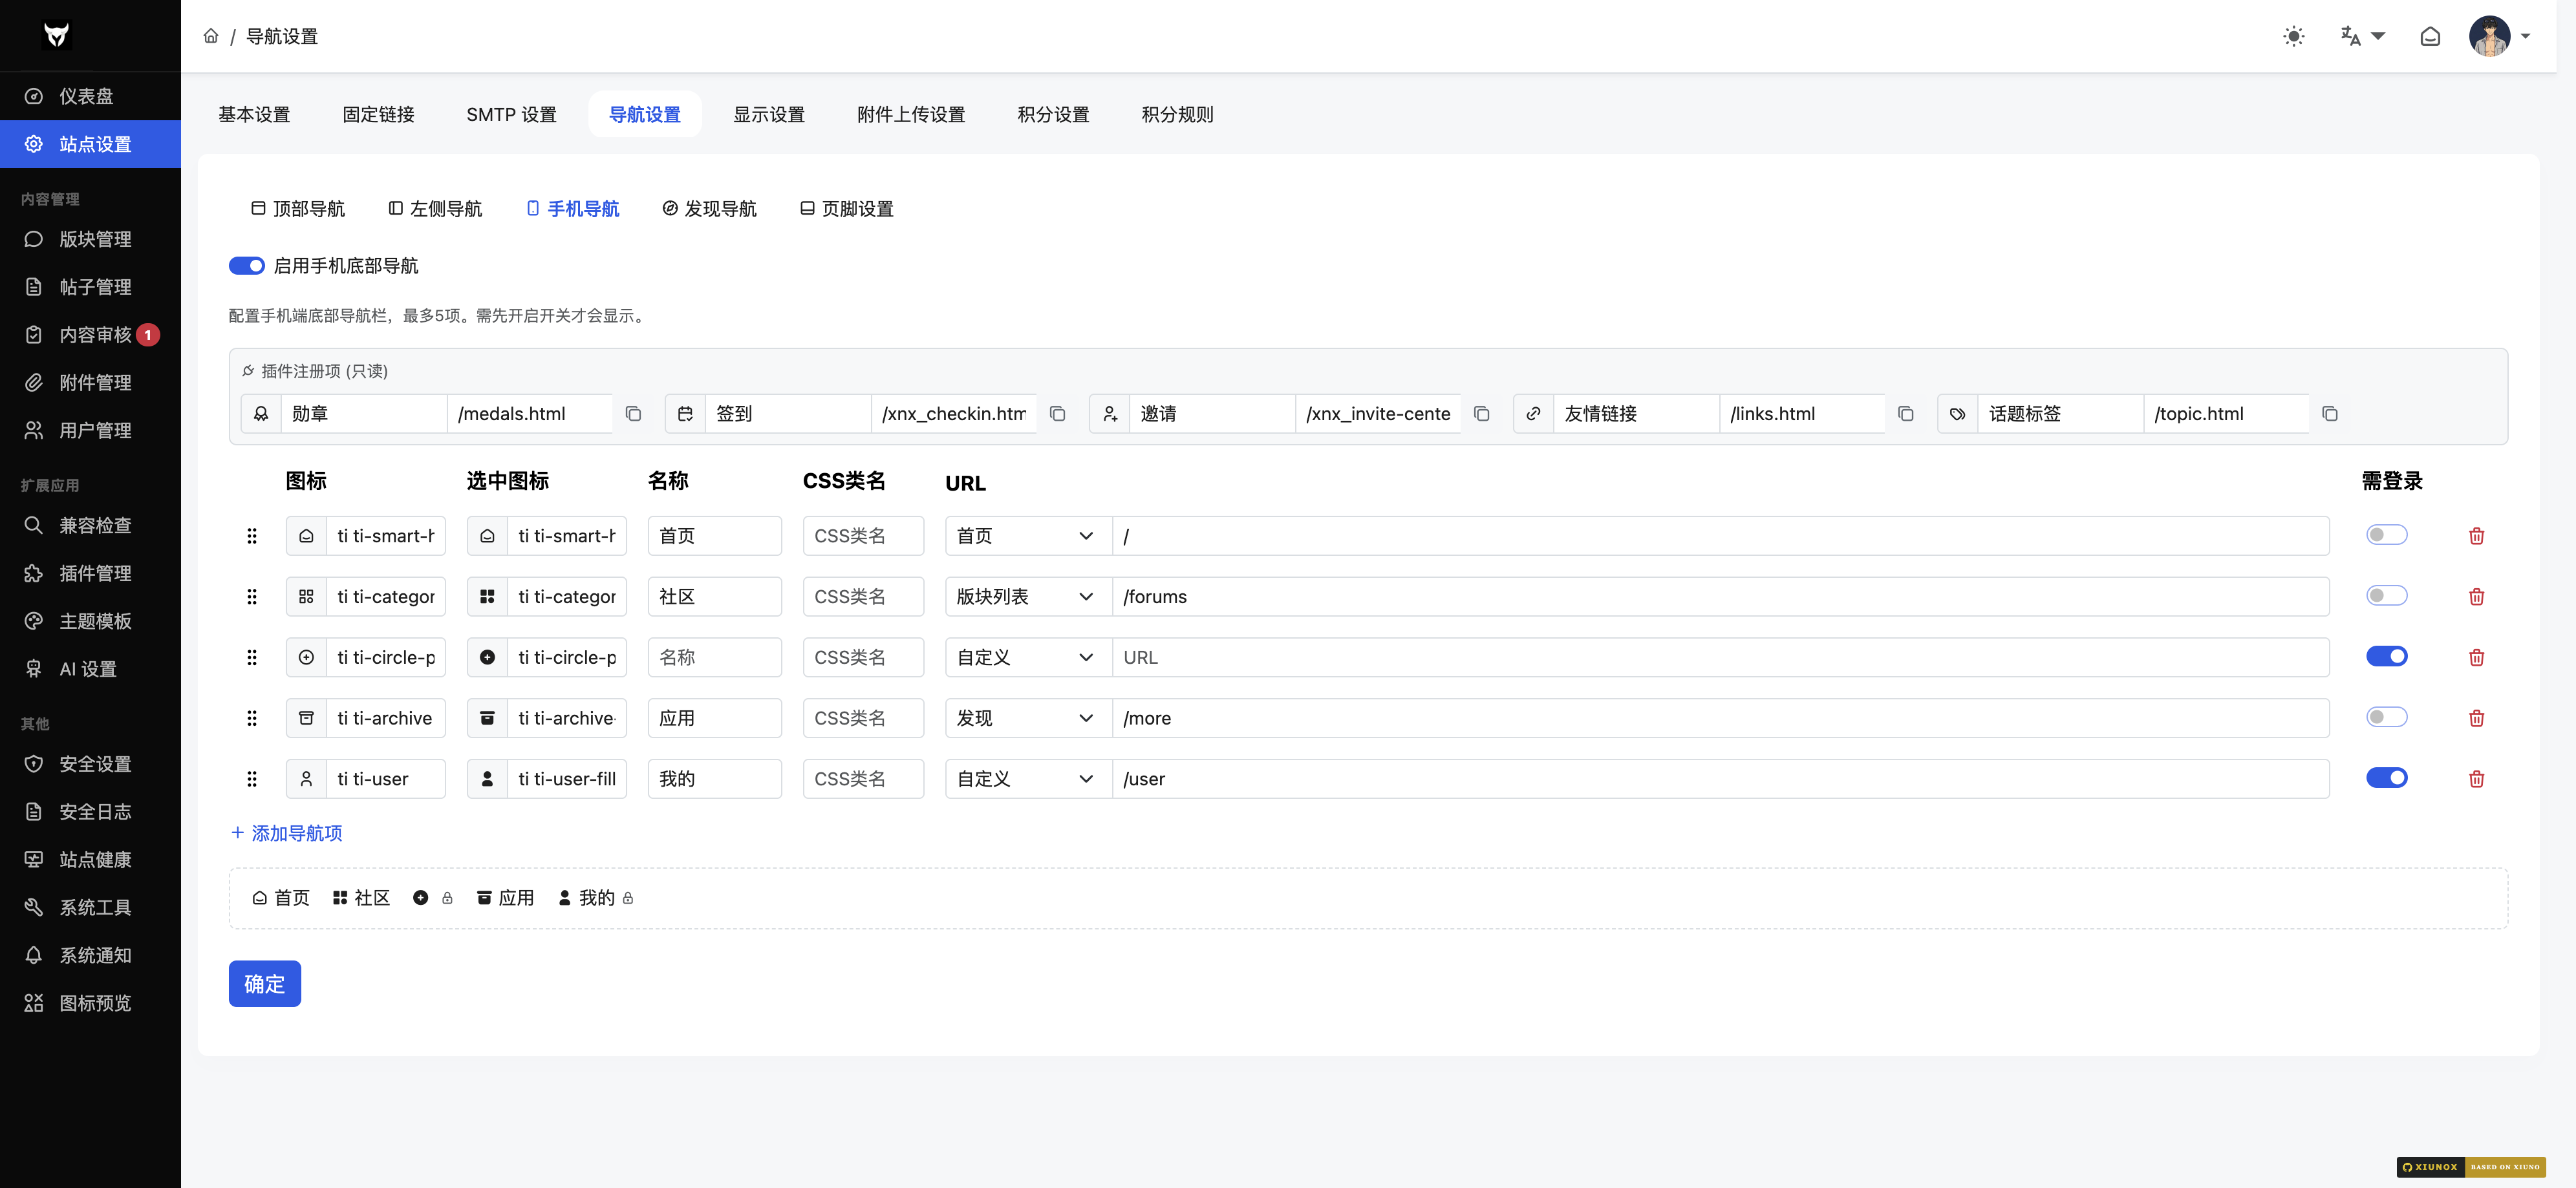Click drag handle of 我的 row

coord(252,779)
